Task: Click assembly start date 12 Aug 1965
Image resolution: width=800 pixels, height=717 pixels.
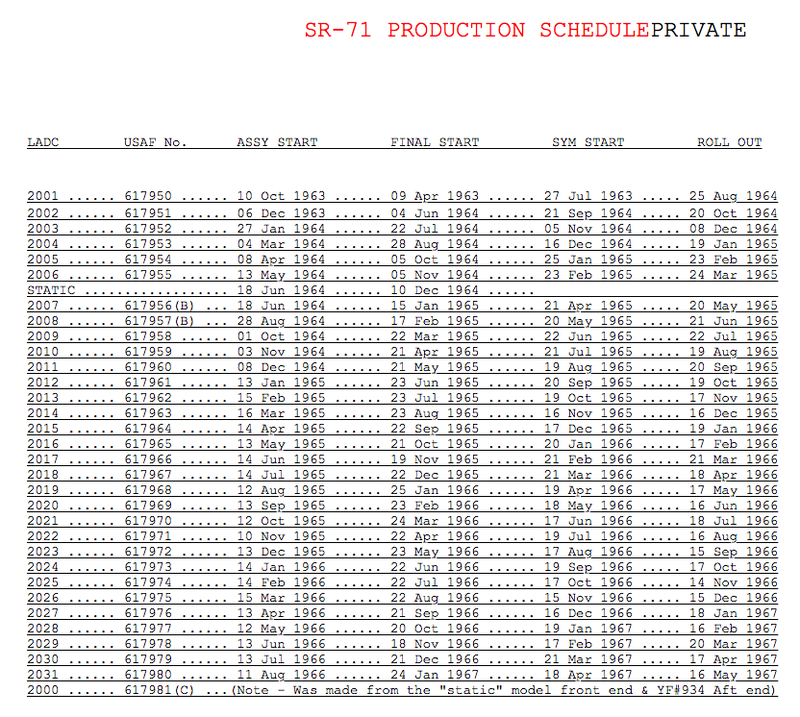Action: click(281, 490)
